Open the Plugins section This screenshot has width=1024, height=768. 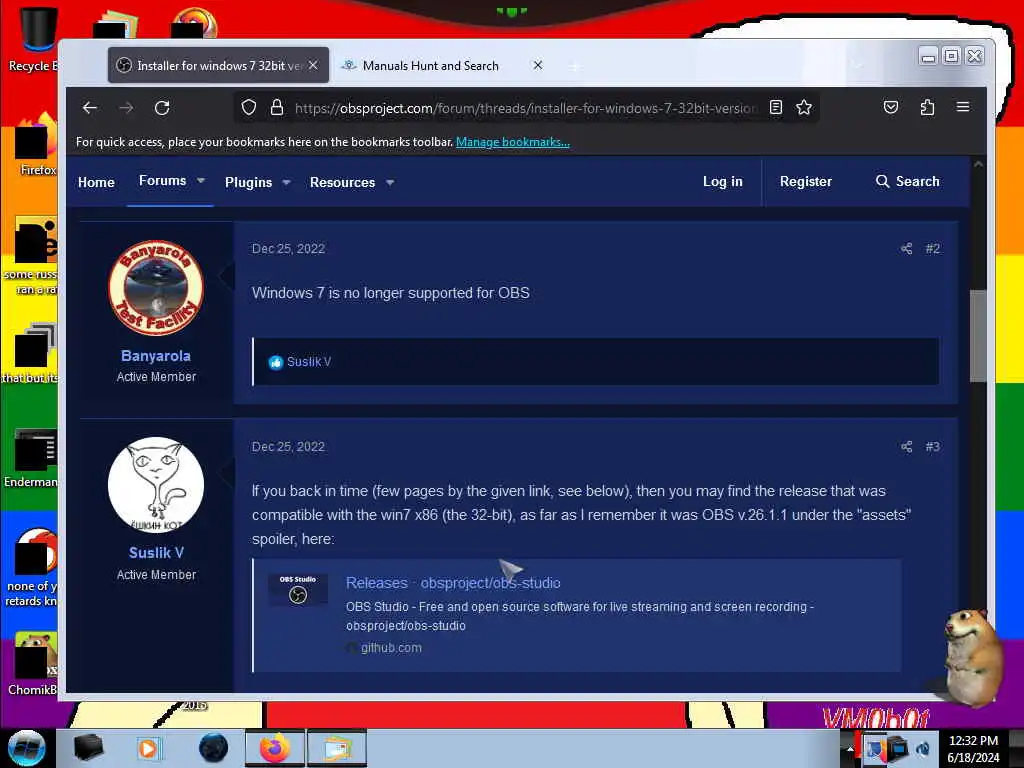pos(248,182)
